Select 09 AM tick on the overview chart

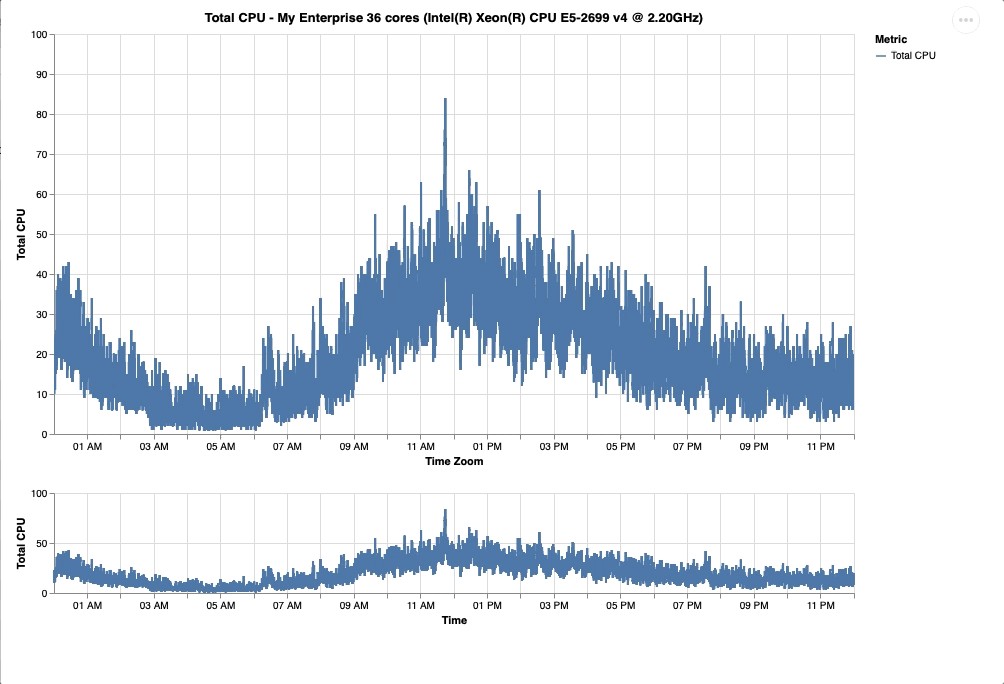coord(354,605)
